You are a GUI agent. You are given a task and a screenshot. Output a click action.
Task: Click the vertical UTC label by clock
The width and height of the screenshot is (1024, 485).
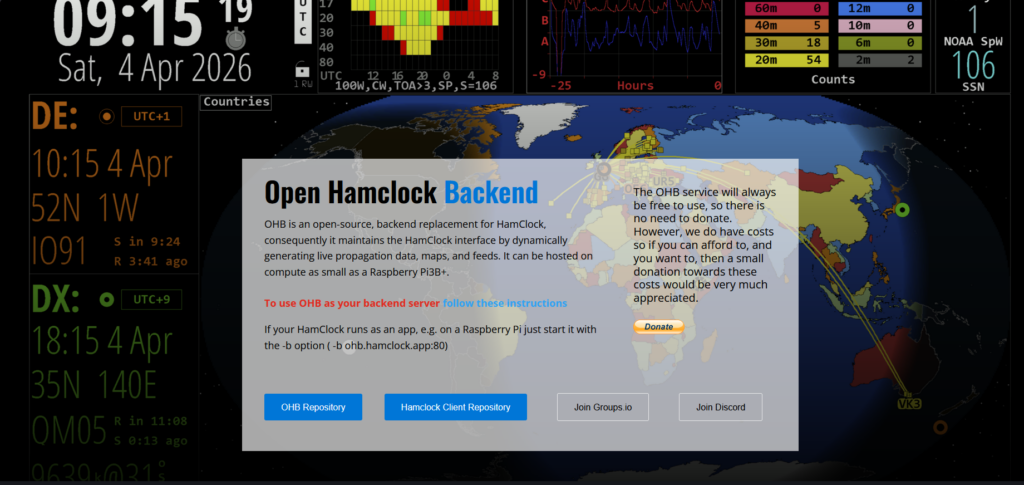302,20
